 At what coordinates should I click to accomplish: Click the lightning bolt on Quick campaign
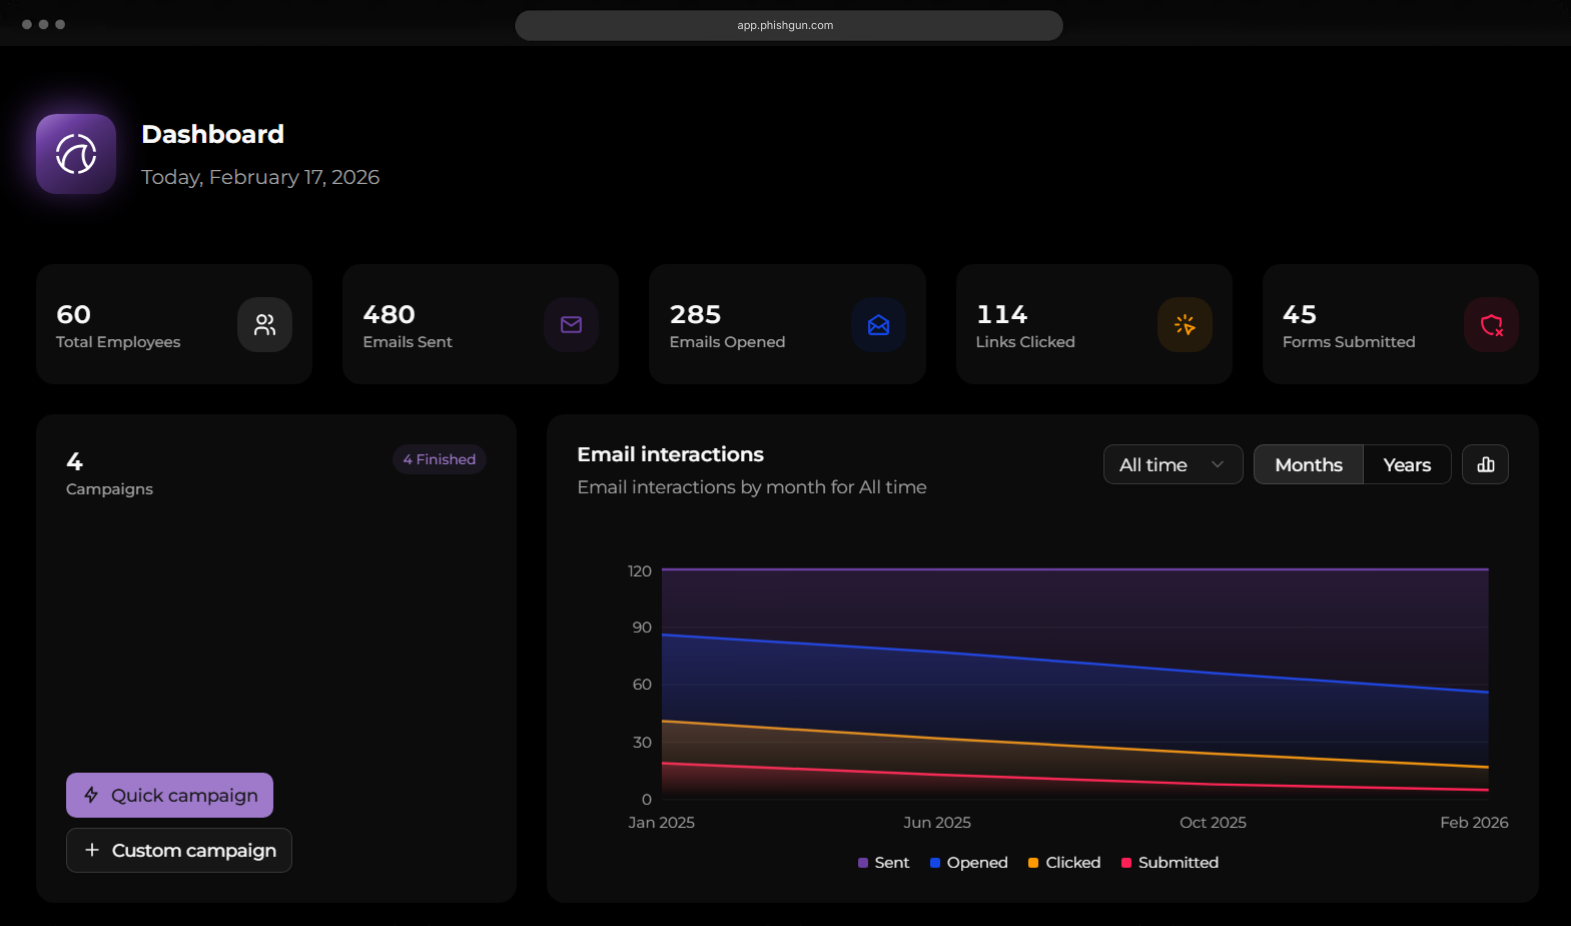[x=92, y=795]
